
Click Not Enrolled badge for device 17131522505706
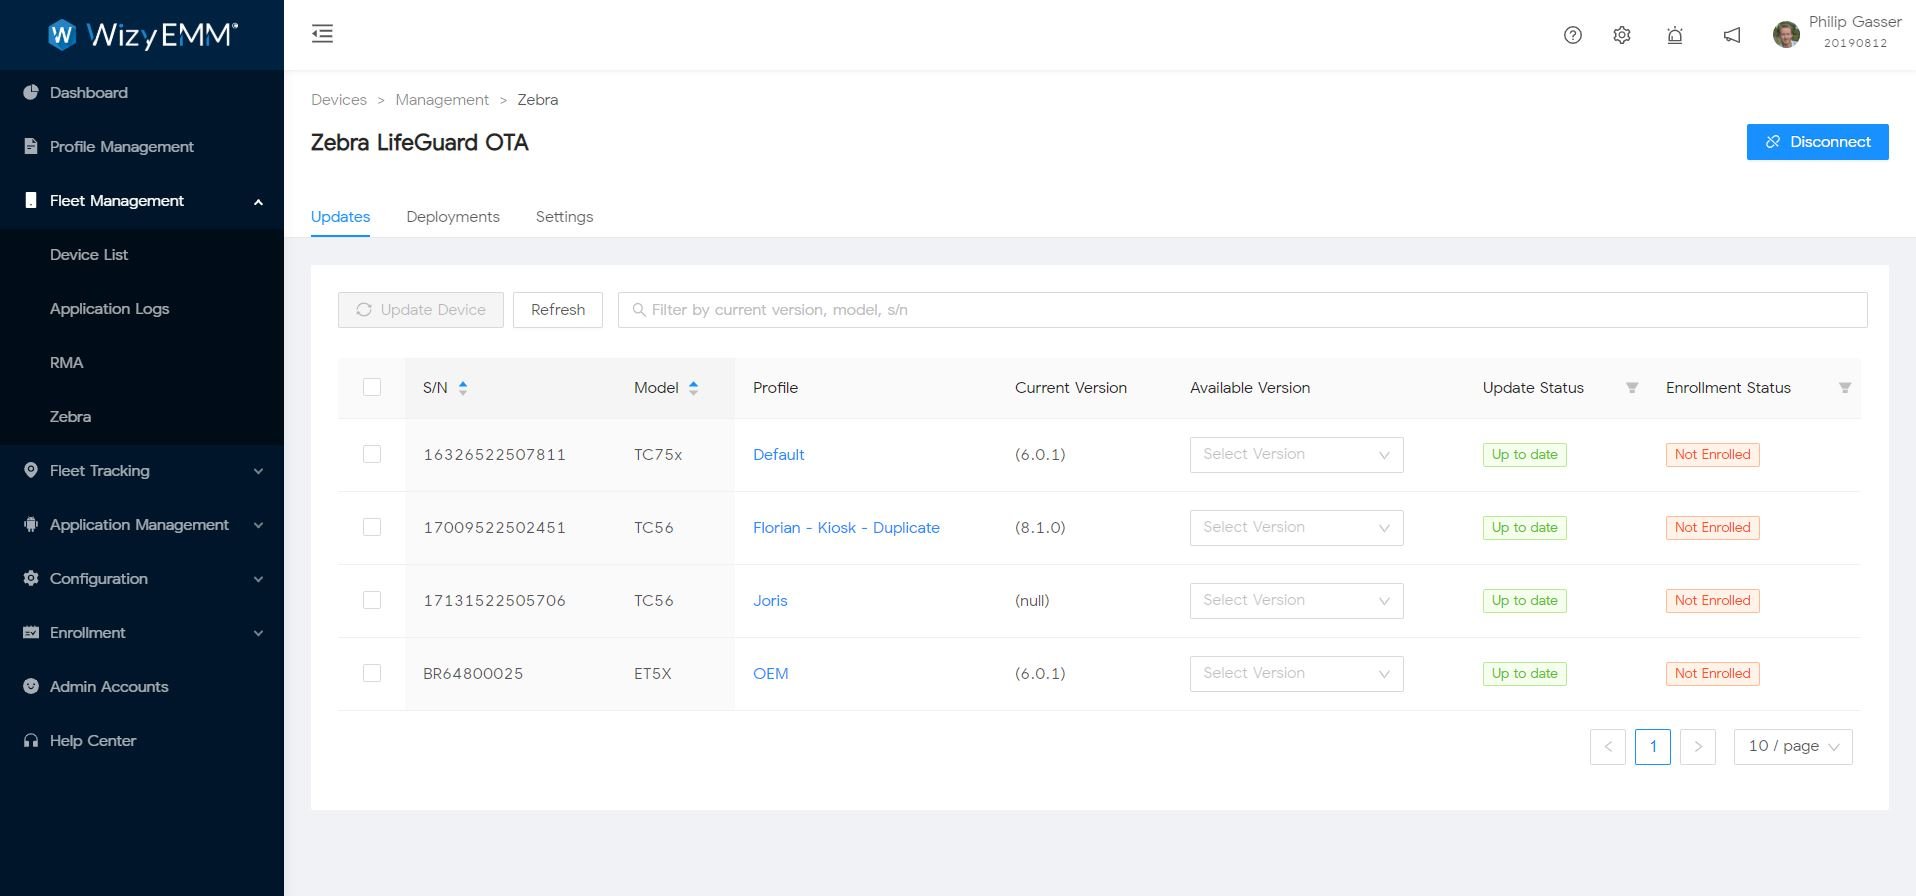(x=1712, y=601)
